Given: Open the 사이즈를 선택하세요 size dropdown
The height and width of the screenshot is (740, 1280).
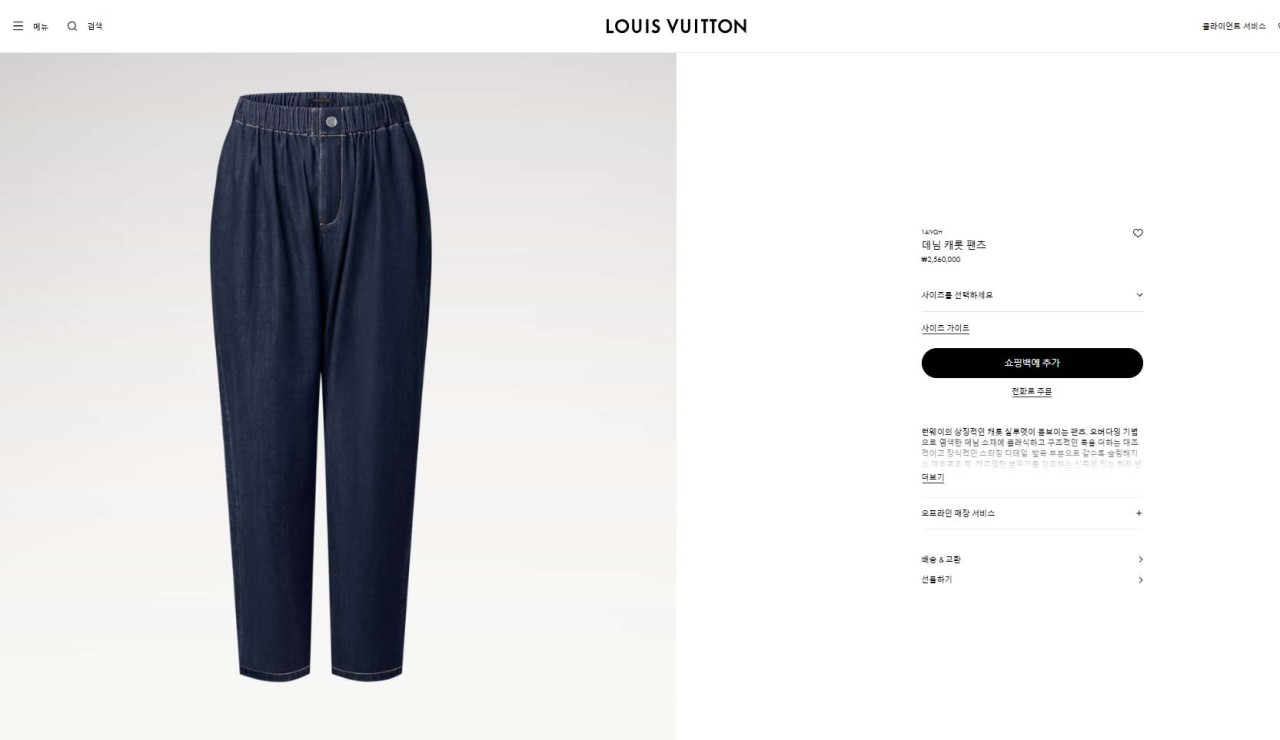Looking at the screenshot, I should pyautogui.click(x=1032, y=295).
